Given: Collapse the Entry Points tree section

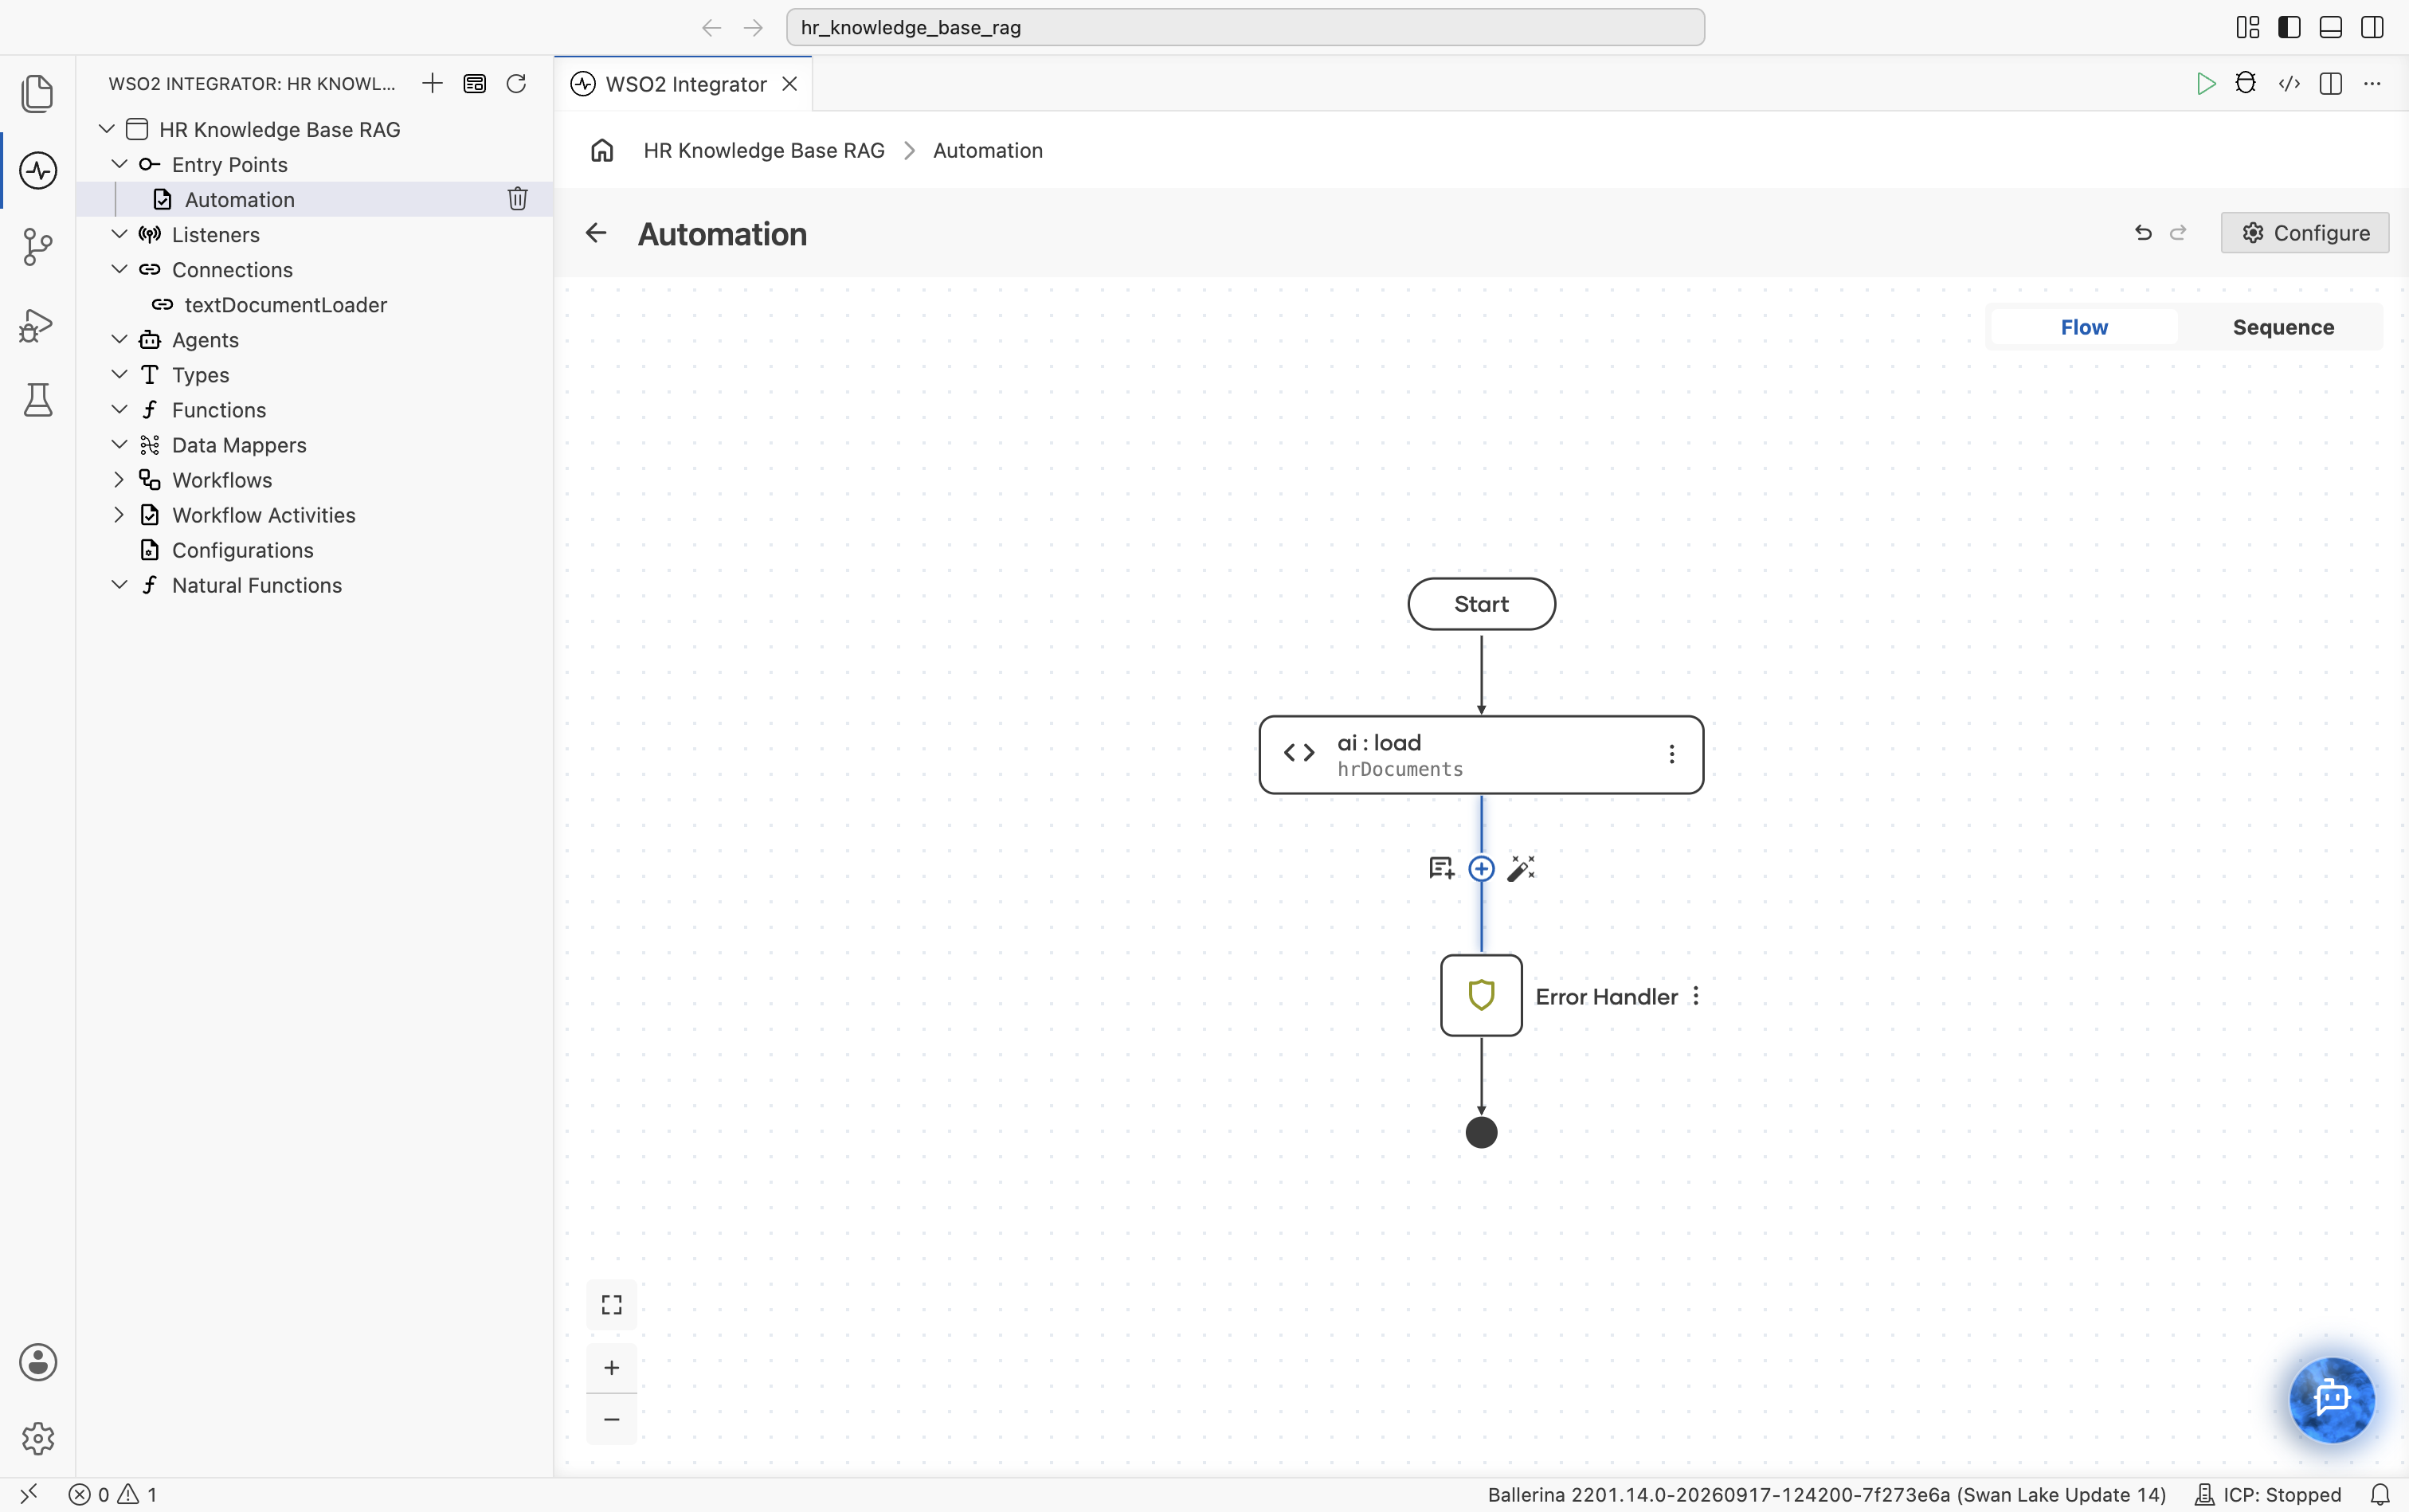Looking at the screenshot, I should pos(119,164).
